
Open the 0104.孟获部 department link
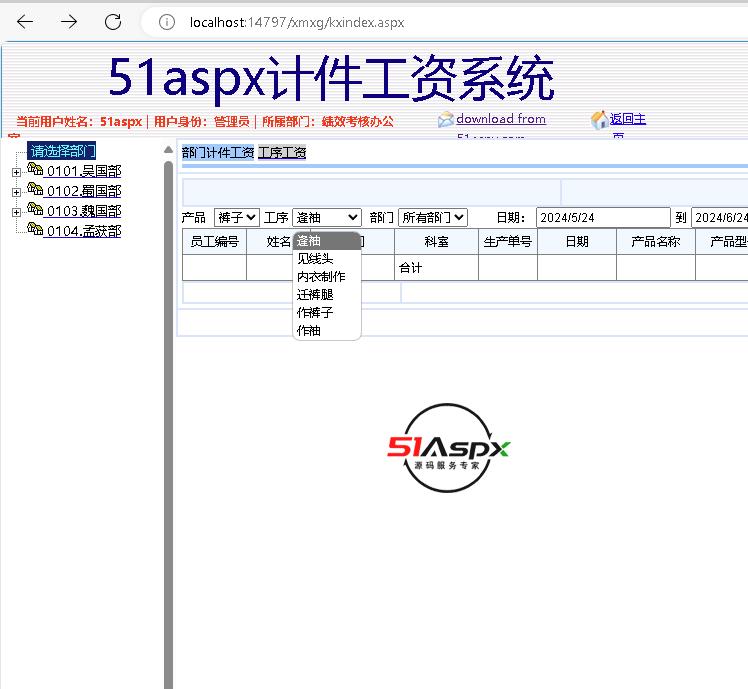(84, 231)
